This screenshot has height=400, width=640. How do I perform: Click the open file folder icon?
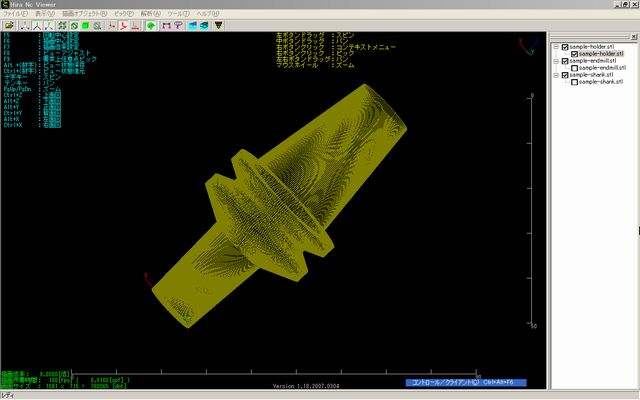9,25
